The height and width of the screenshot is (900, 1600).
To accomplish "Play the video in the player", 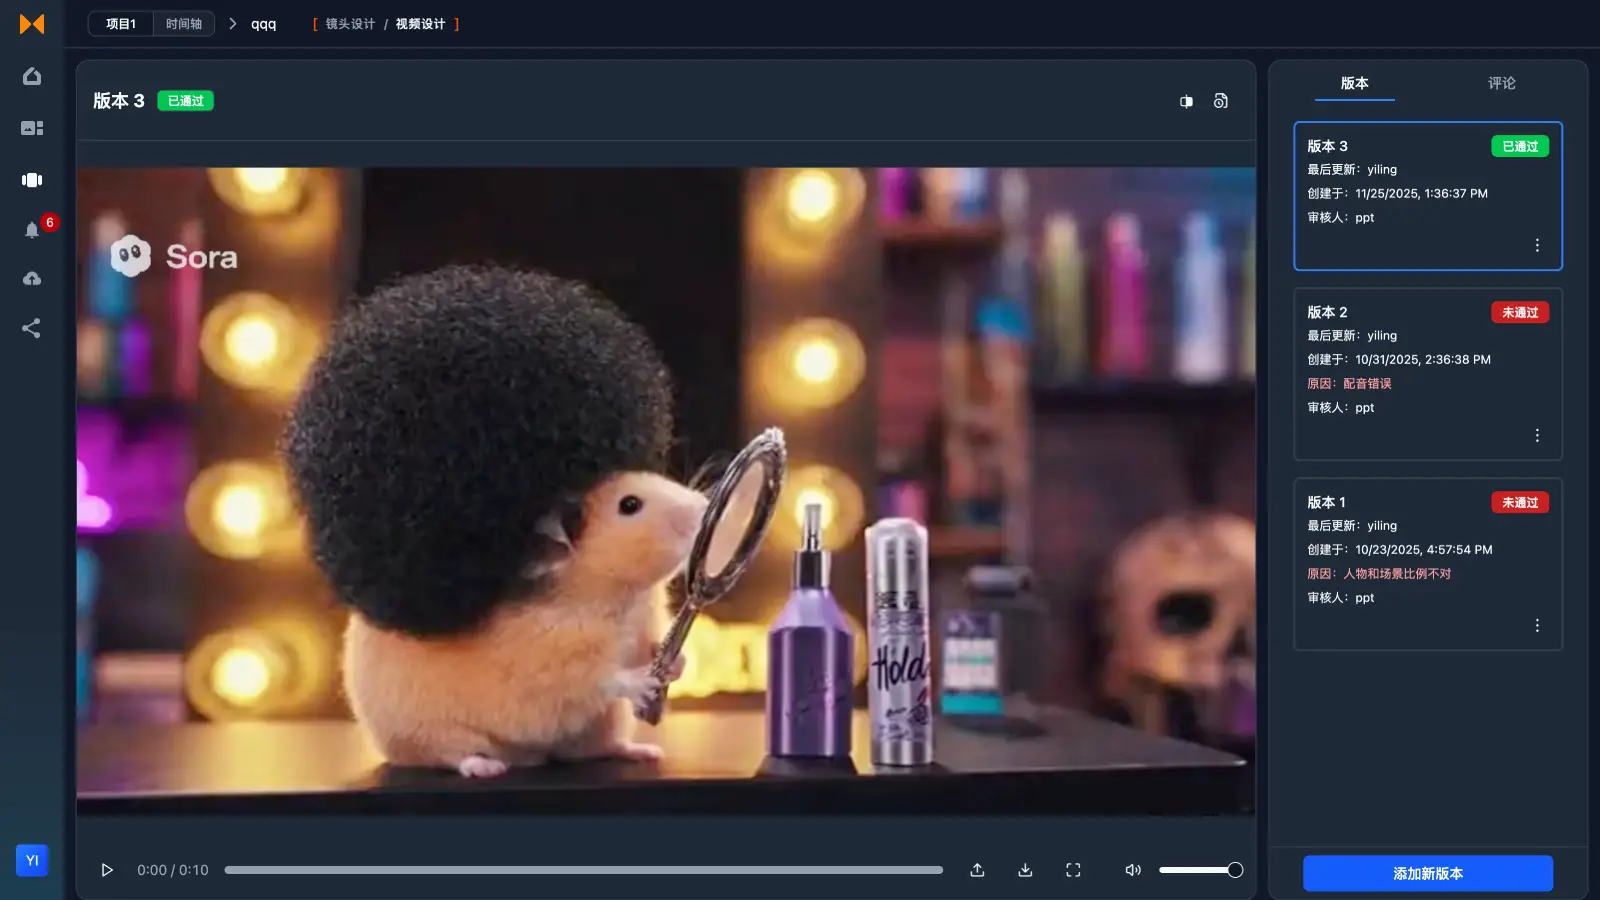I will click(x=107, y=870).
